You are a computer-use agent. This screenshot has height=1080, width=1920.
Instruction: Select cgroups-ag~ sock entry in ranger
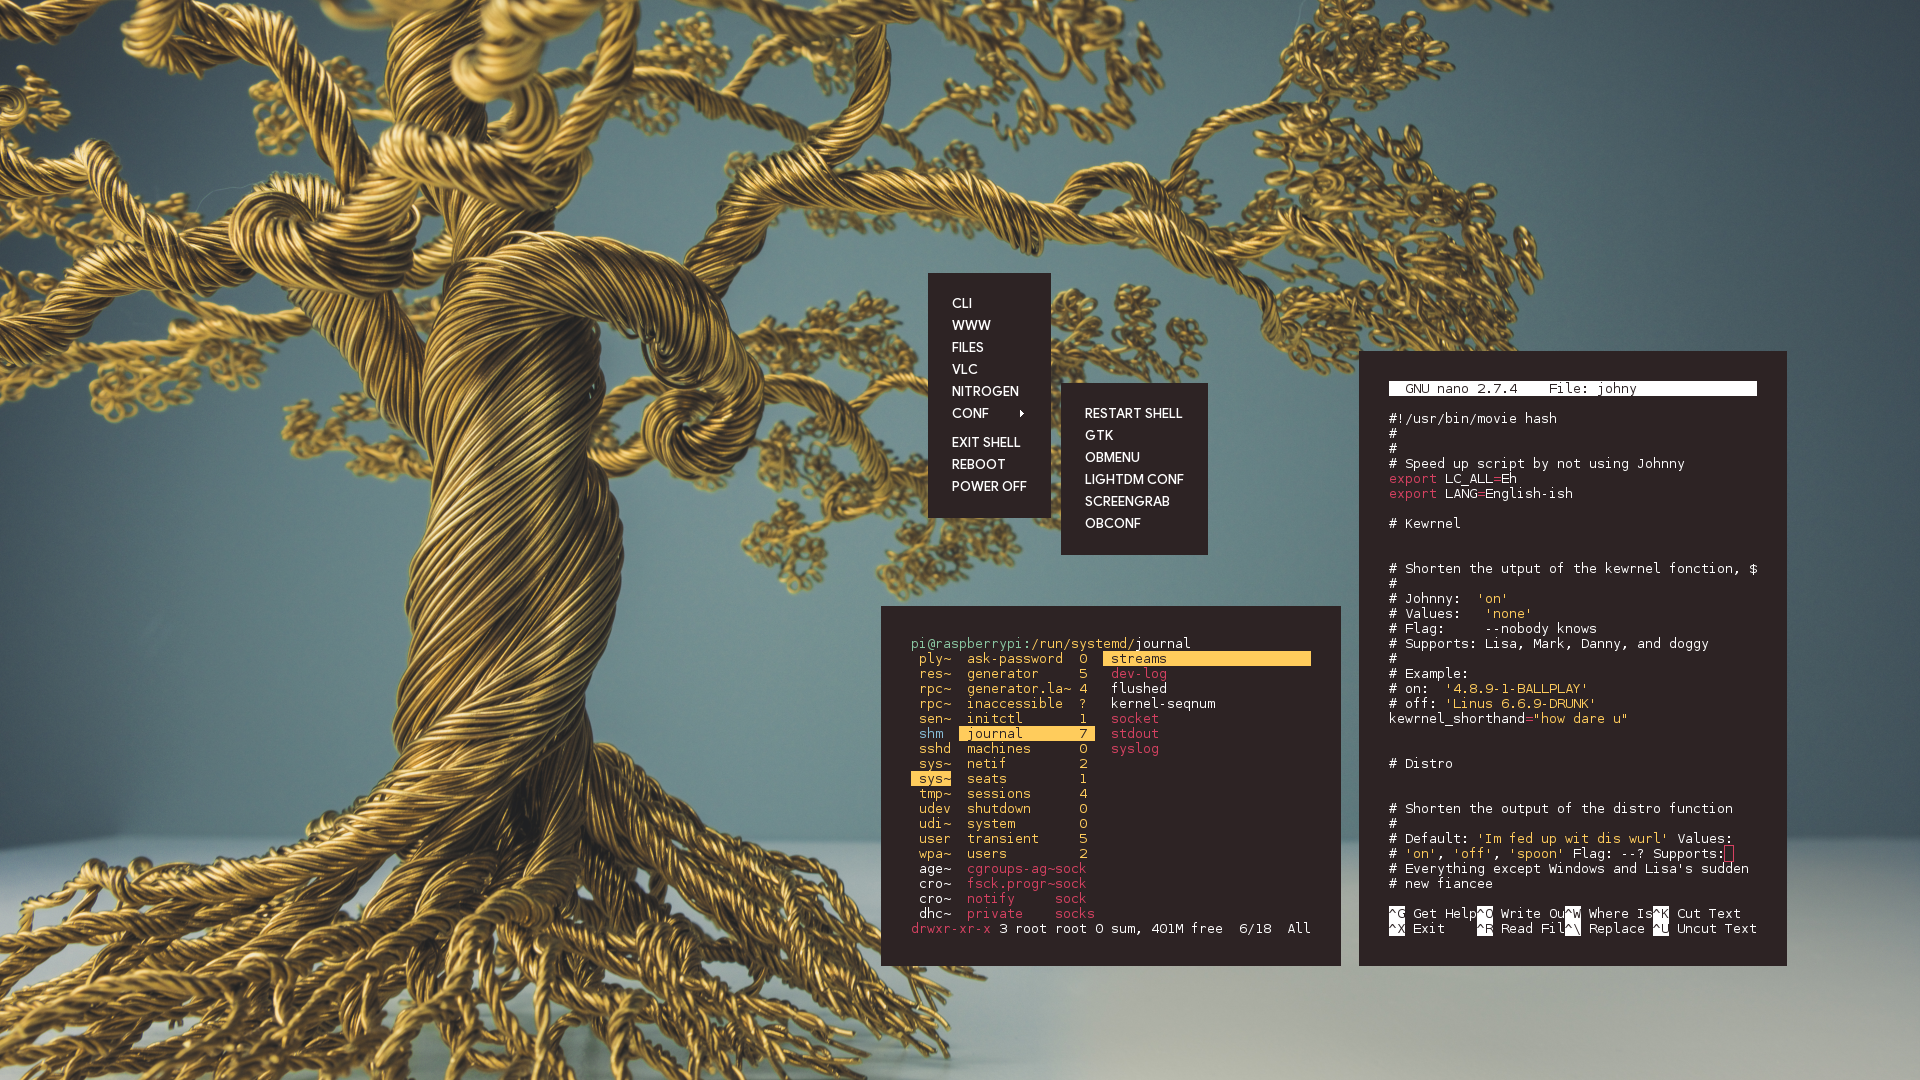click(x=1027, y=868)
